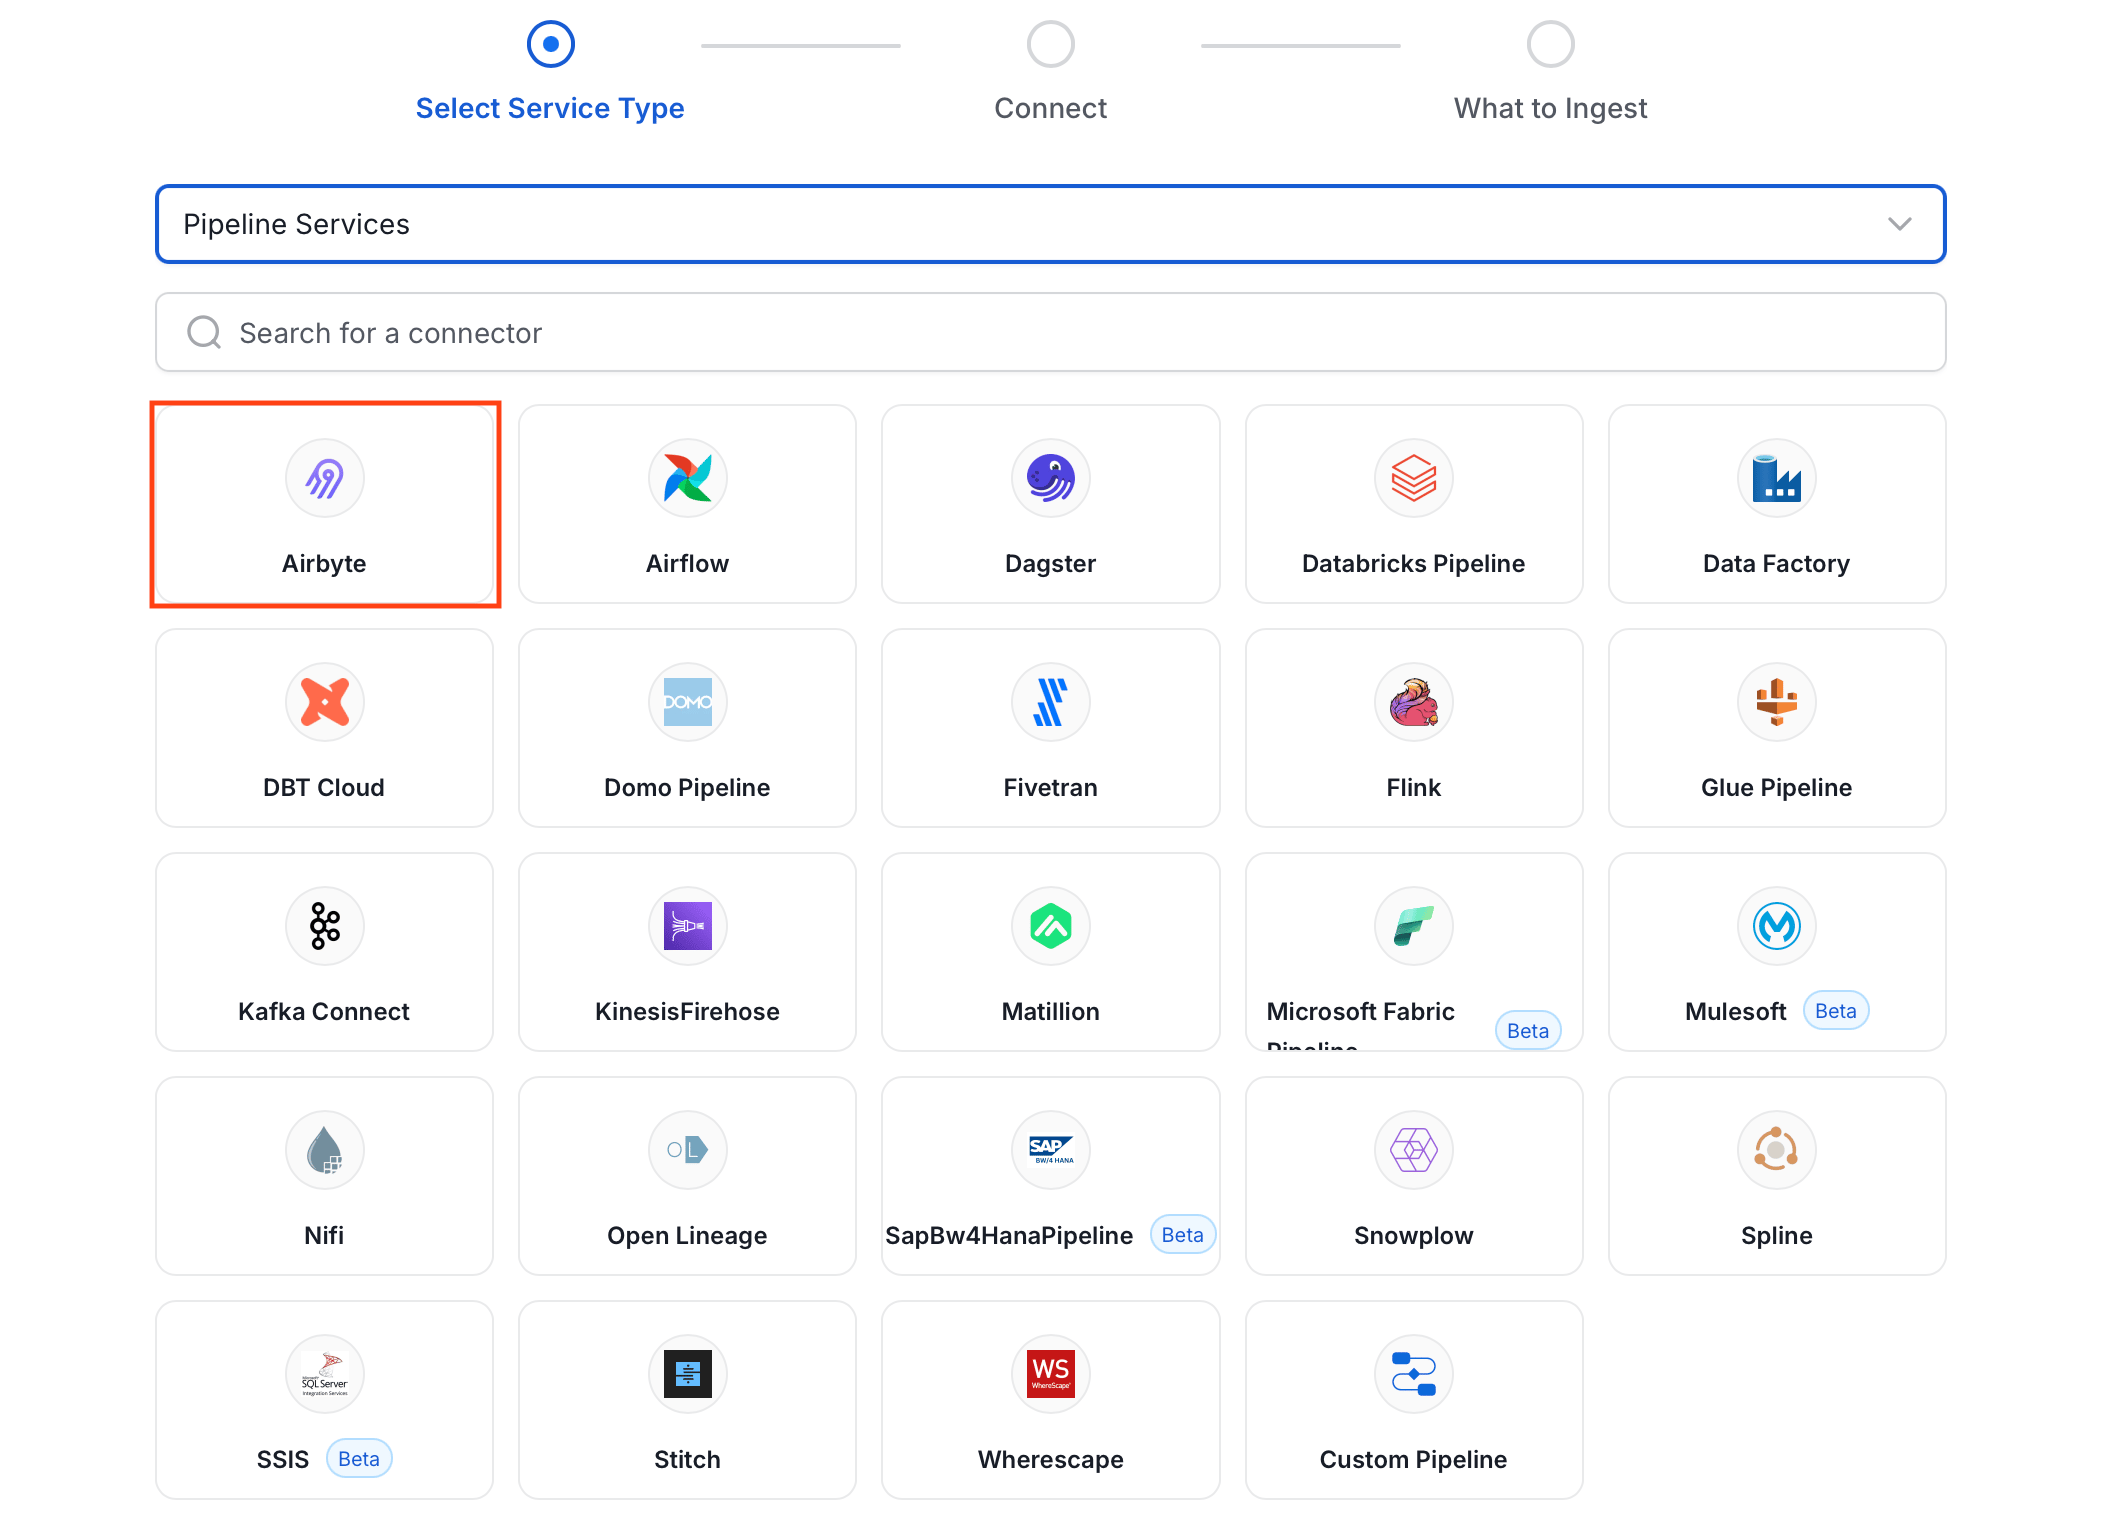Select the DBT Cloud orange icon

(x=324, y=702)
